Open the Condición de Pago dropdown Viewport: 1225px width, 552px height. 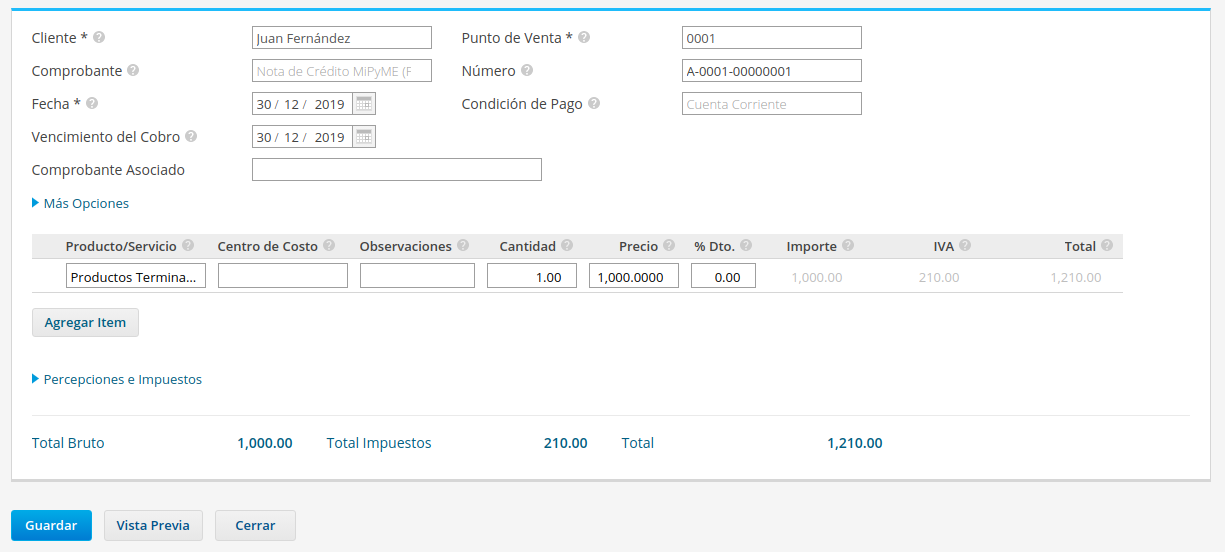tap(772, 104)
